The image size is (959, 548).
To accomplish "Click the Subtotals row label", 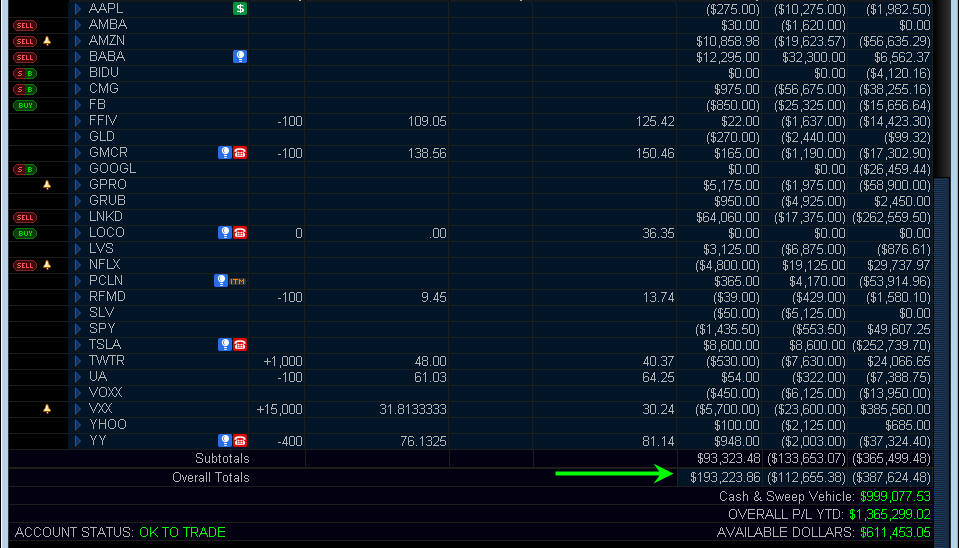I will pyautogui.click(x=222, y=459).
